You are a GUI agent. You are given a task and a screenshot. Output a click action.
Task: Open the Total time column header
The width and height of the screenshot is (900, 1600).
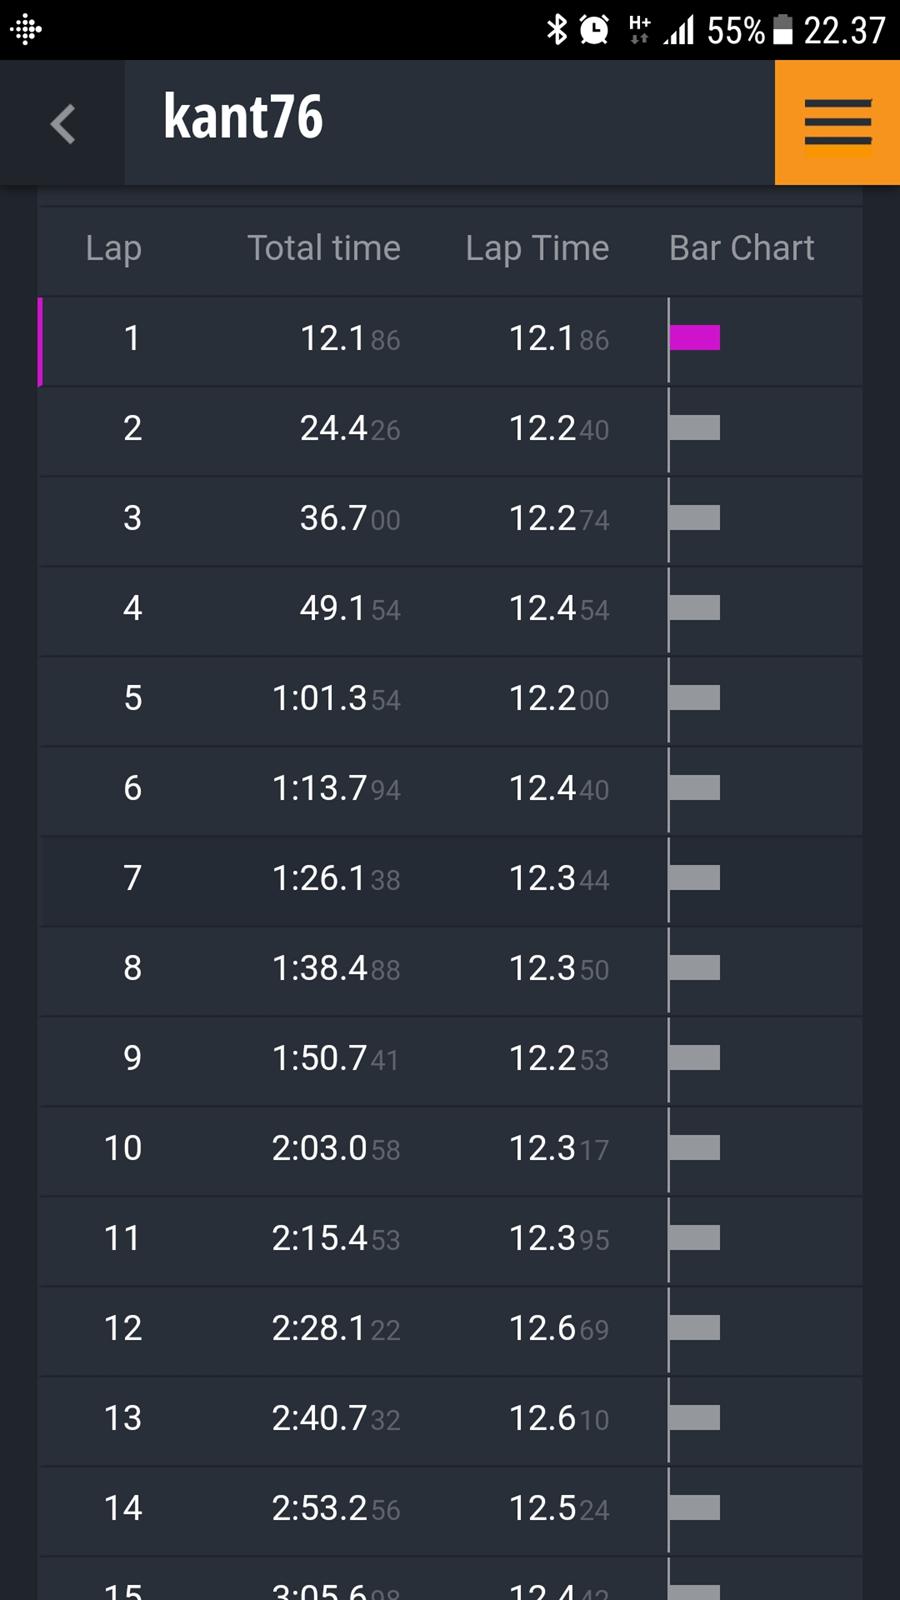pos(324,248)
